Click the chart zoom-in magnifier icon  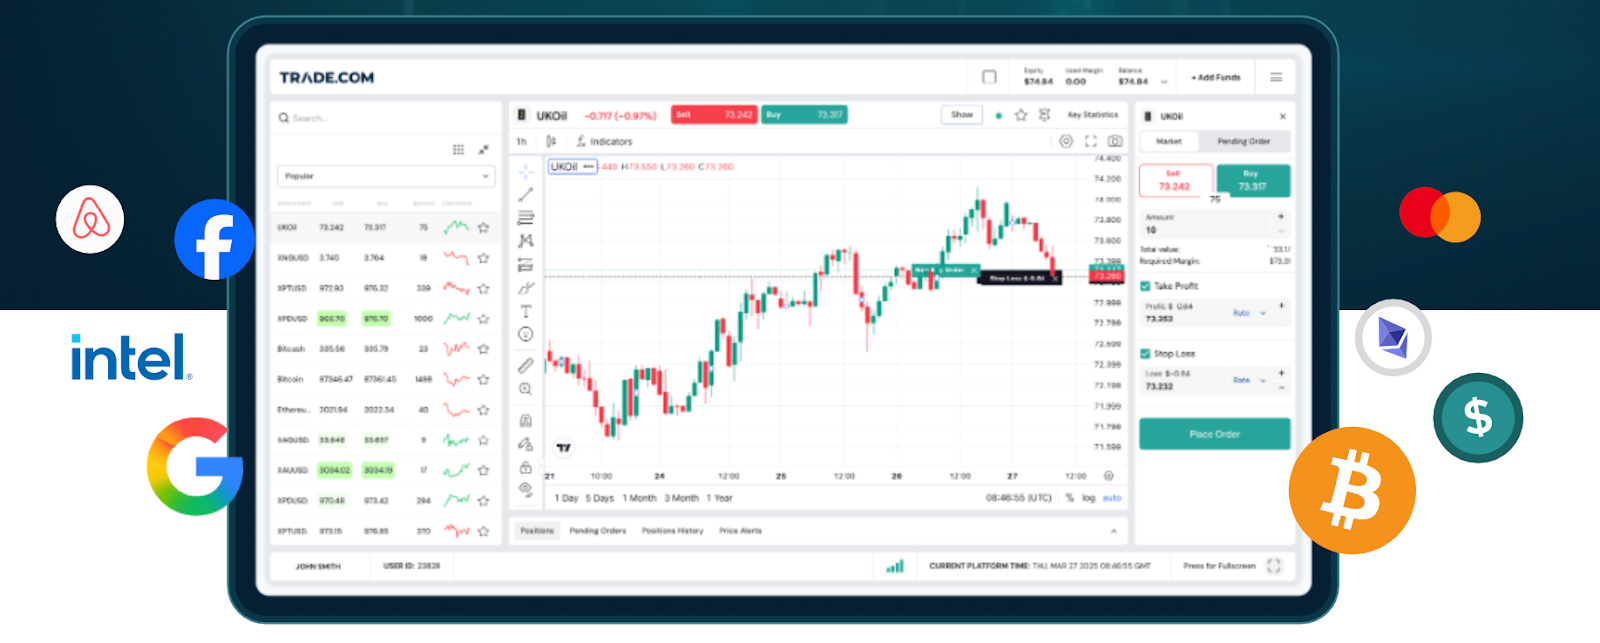coord(525,389)
